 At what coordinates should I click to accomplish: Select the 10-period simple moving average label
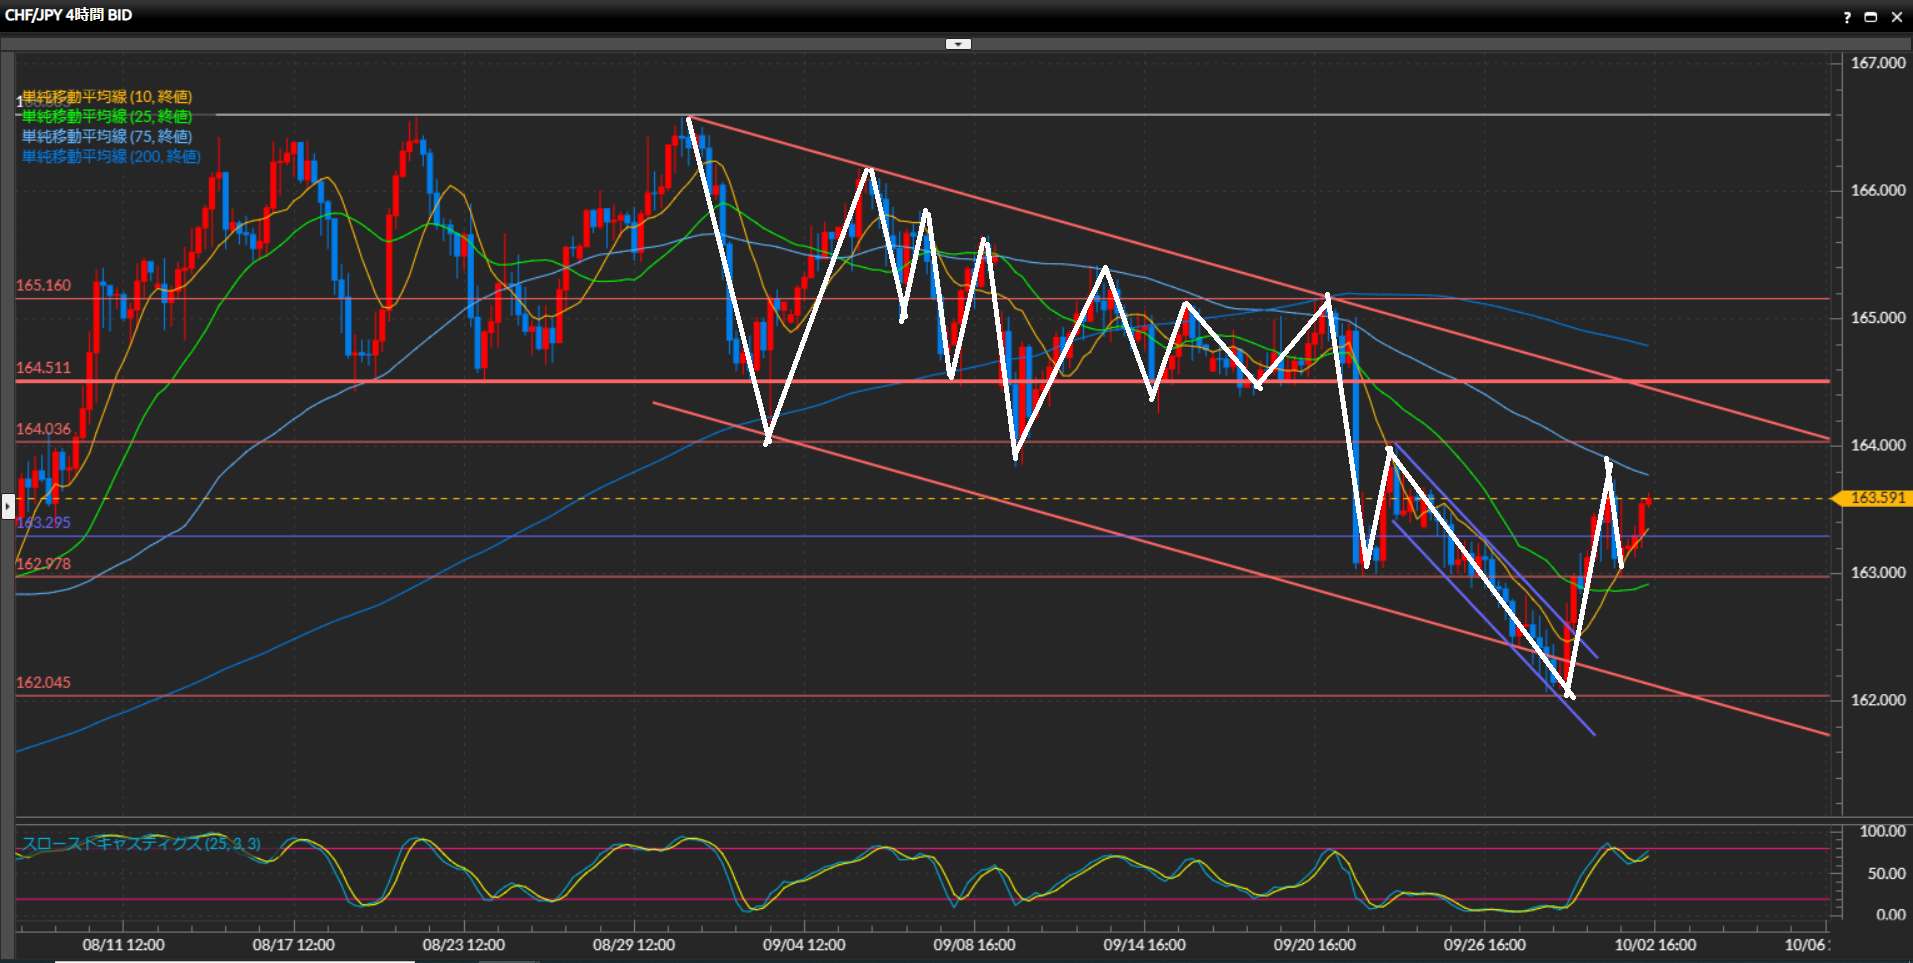107,97
